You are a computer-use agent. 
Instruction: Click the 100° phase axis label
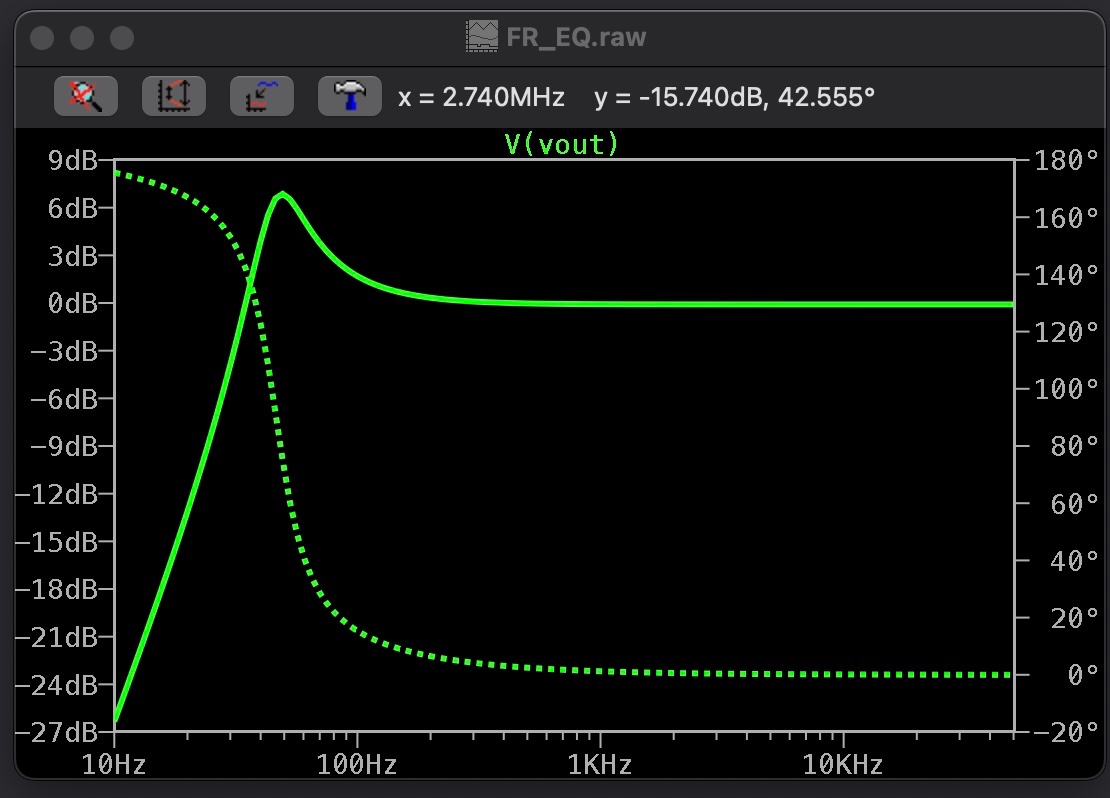[1066, 388]
